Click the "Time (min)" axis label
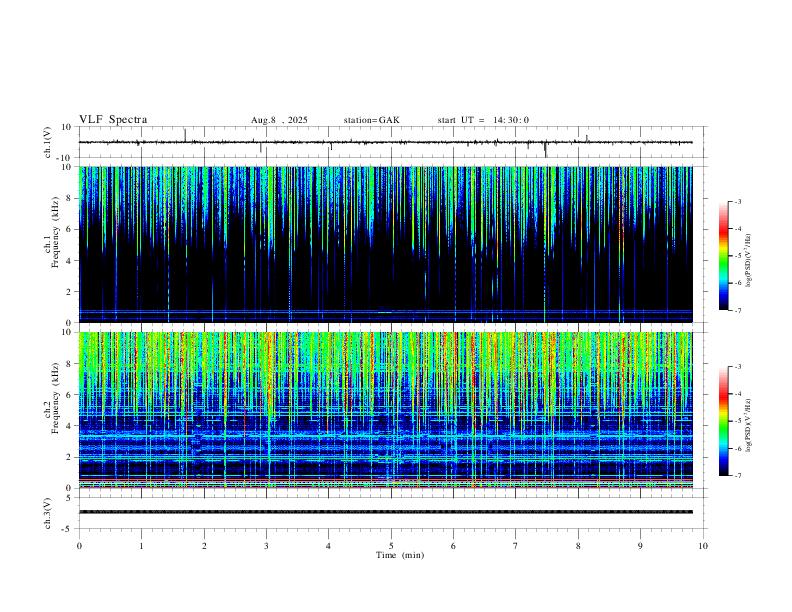This screenshot has width=792, height=612. tap(400, 555)
